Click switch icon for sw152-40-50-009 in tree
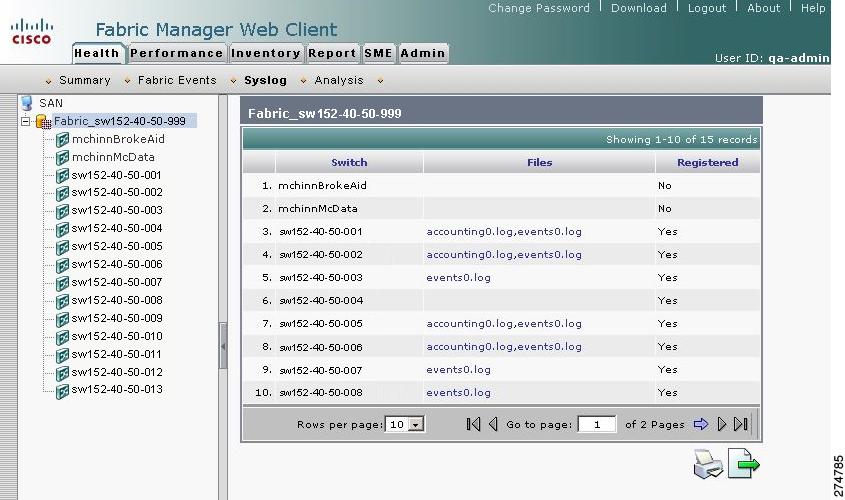The width and height of the screenshot is (845, 500). click(62, 319)
